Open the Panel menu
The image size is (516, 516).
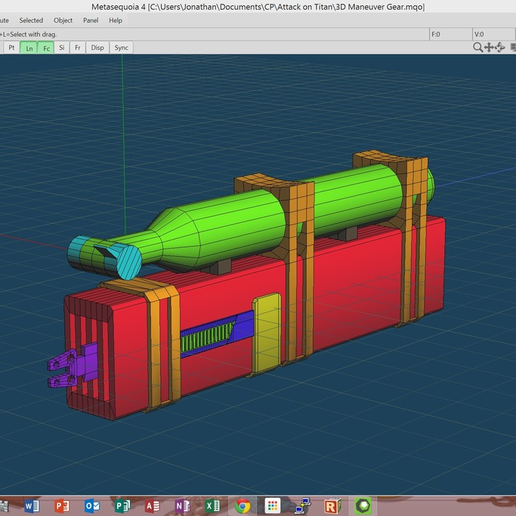pyautogui.click(x=90, y=20)
